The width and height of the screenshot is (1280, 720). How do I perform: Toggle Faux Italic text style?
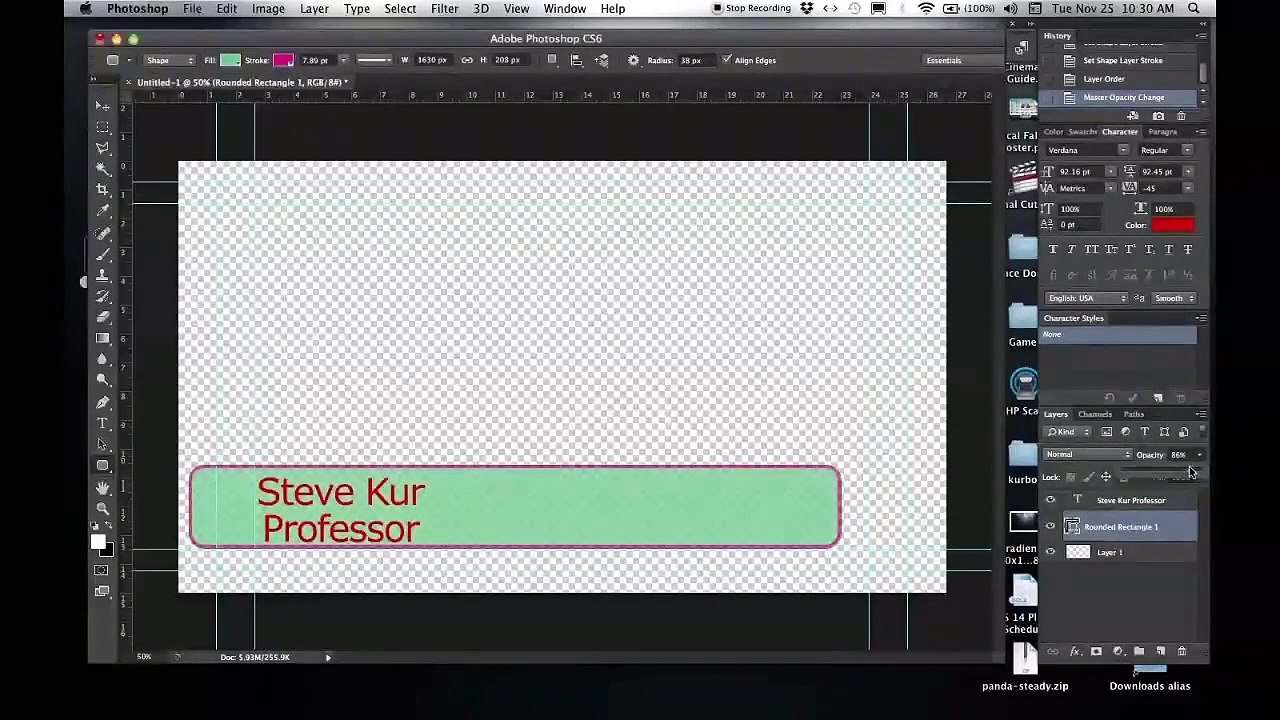click(x=1071, y=249)
